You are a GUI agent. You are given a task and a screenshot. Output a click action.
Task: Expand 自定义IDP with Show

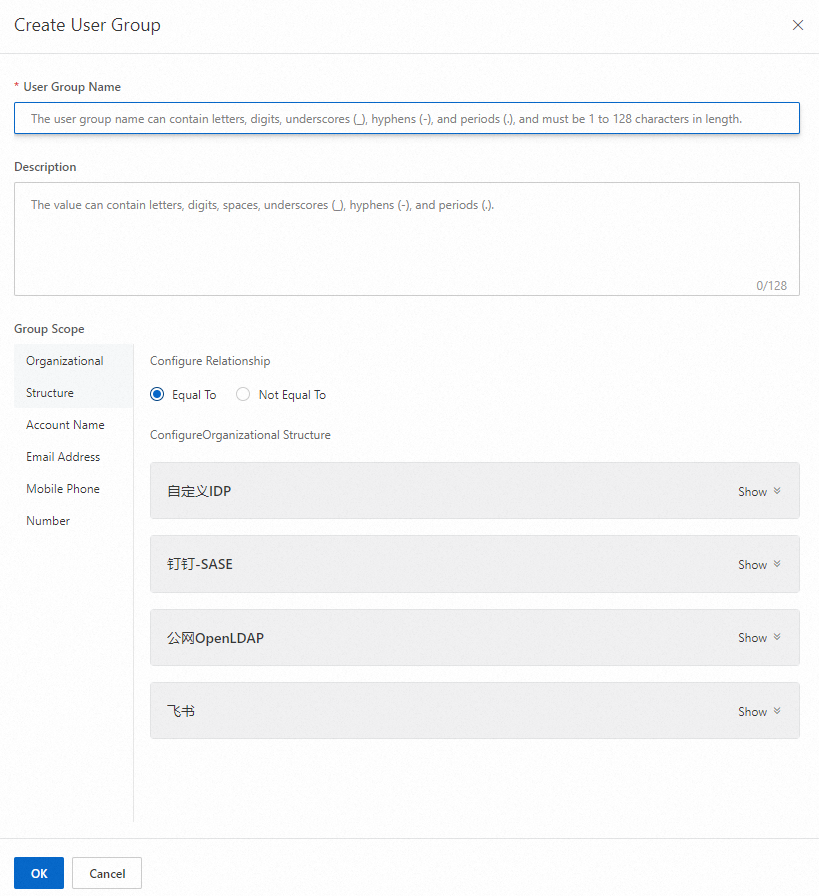[x=752, y=492]
